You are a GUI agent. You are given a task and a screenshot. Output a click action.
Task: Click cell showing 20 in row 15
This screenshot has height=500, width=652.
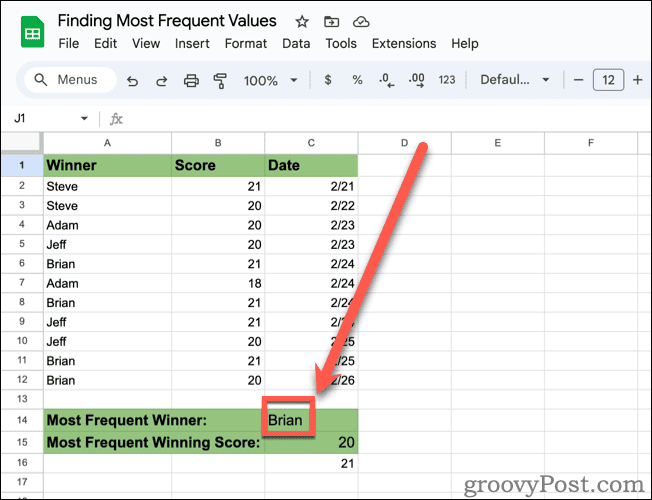(x=311, y=442)
